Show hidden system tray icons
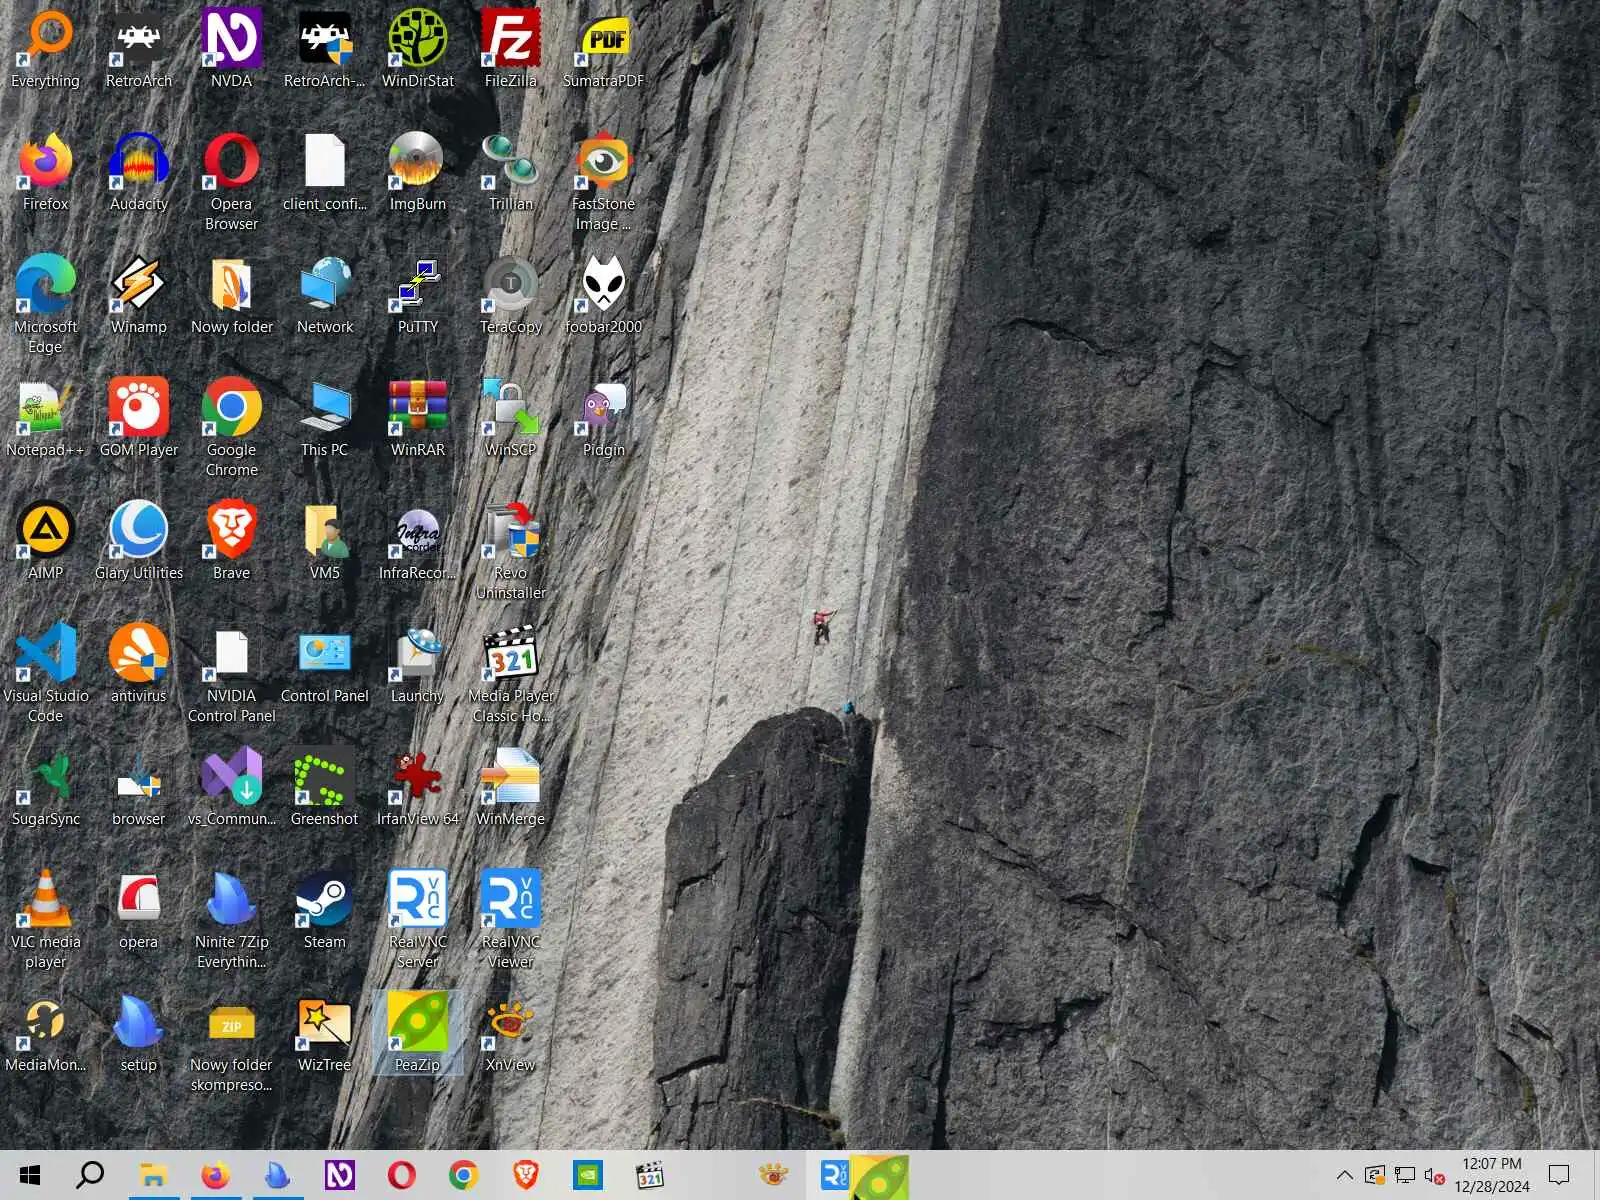1600x1200 pixels. 1345,1175
